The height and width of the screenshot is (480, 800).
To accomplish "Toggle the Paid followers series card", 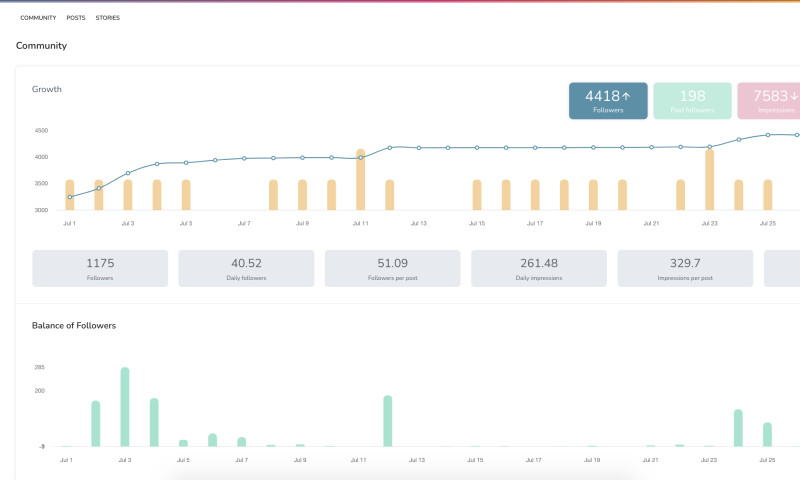I will pyautogui.click(x=692, y=101).
